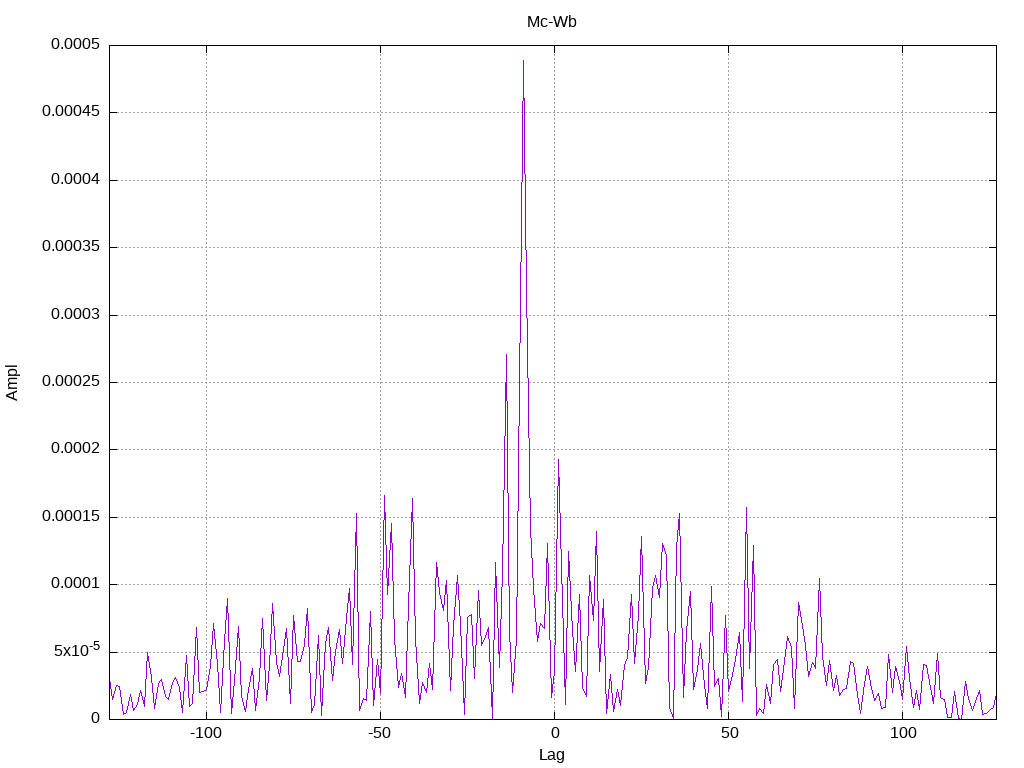Click the Ampl y-axis label
The width and height of the screenshot is (1024, 768).
coord(12,383)
